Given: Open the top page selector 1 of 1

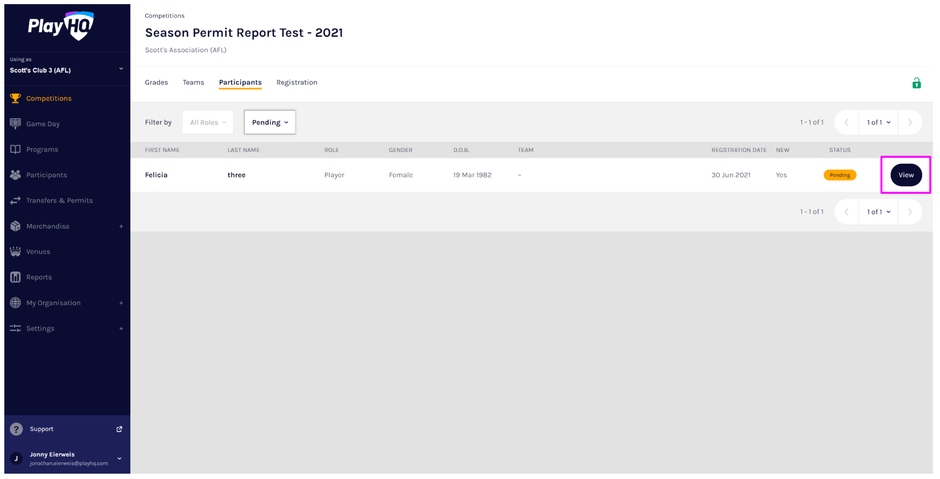Looking at the screenshot, I should pos(878,122).
